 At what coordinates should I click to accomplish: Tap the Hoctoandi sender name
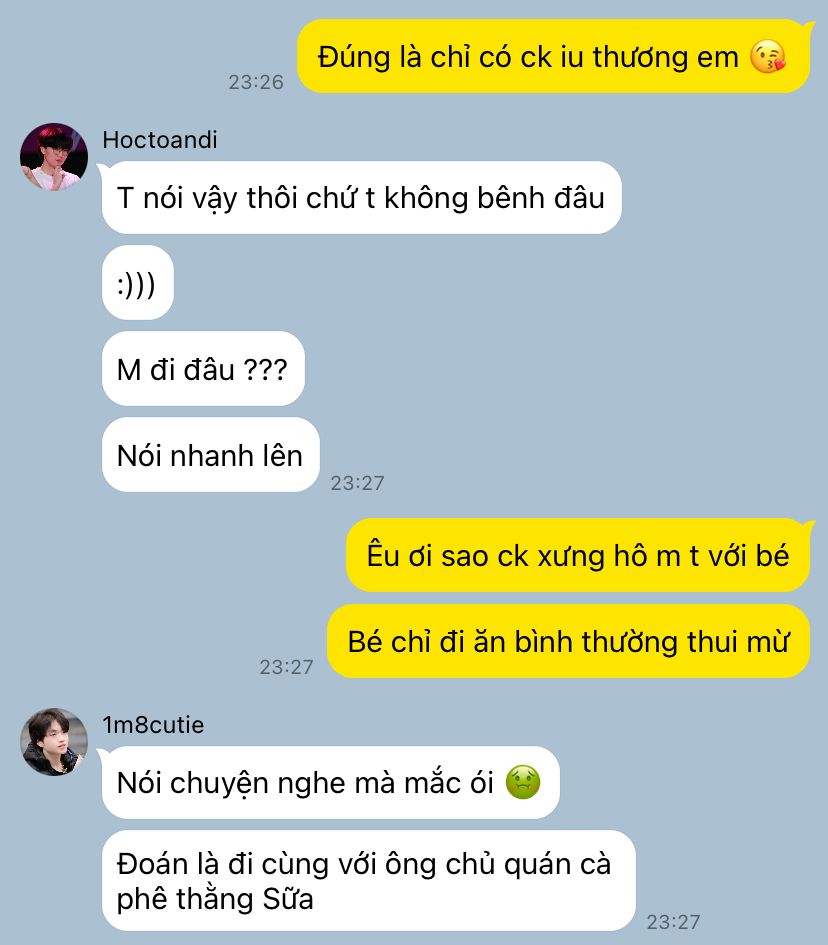[160, 140]
